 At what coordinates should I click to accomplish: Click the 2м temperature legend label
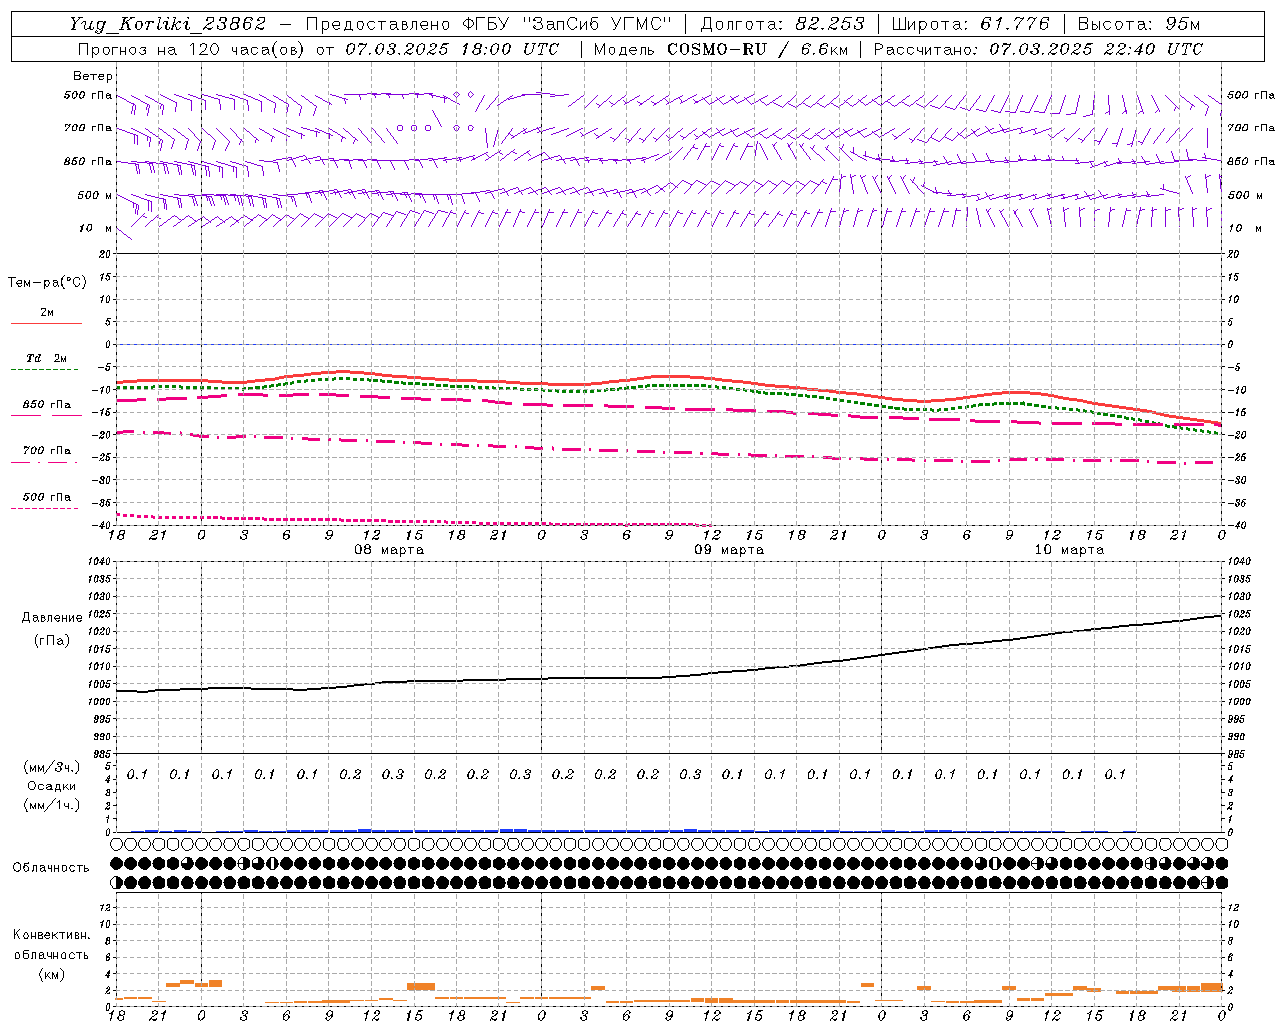point(47,312)
